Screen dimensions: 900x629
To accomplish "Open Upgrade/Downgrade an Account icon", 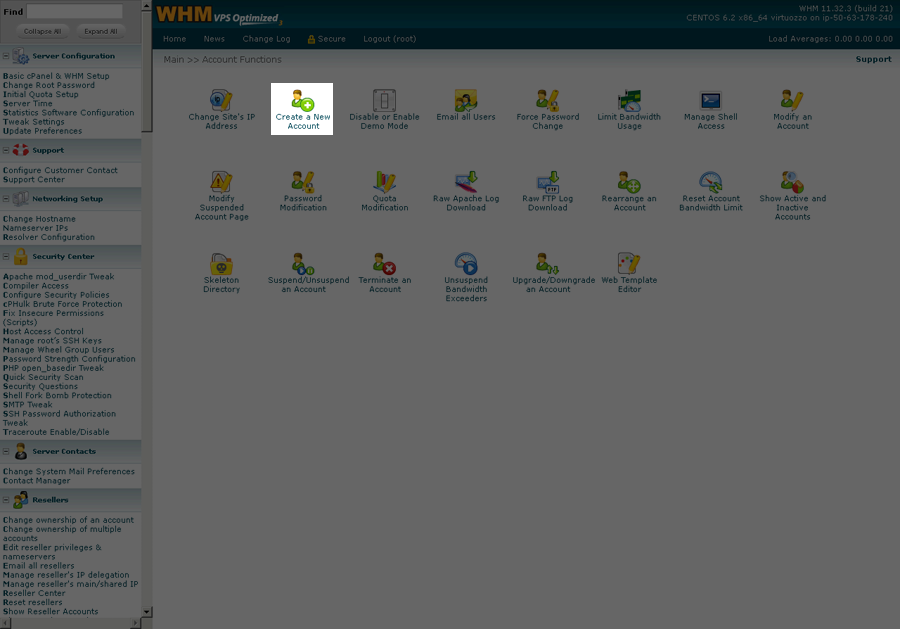I will 547,263.
